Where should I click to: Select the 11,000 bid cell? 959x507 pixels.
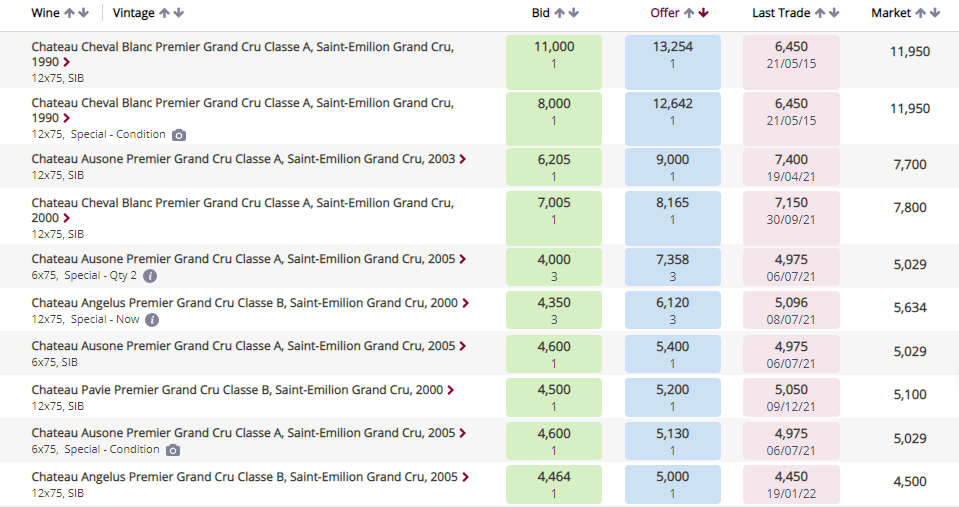[554, 62]
